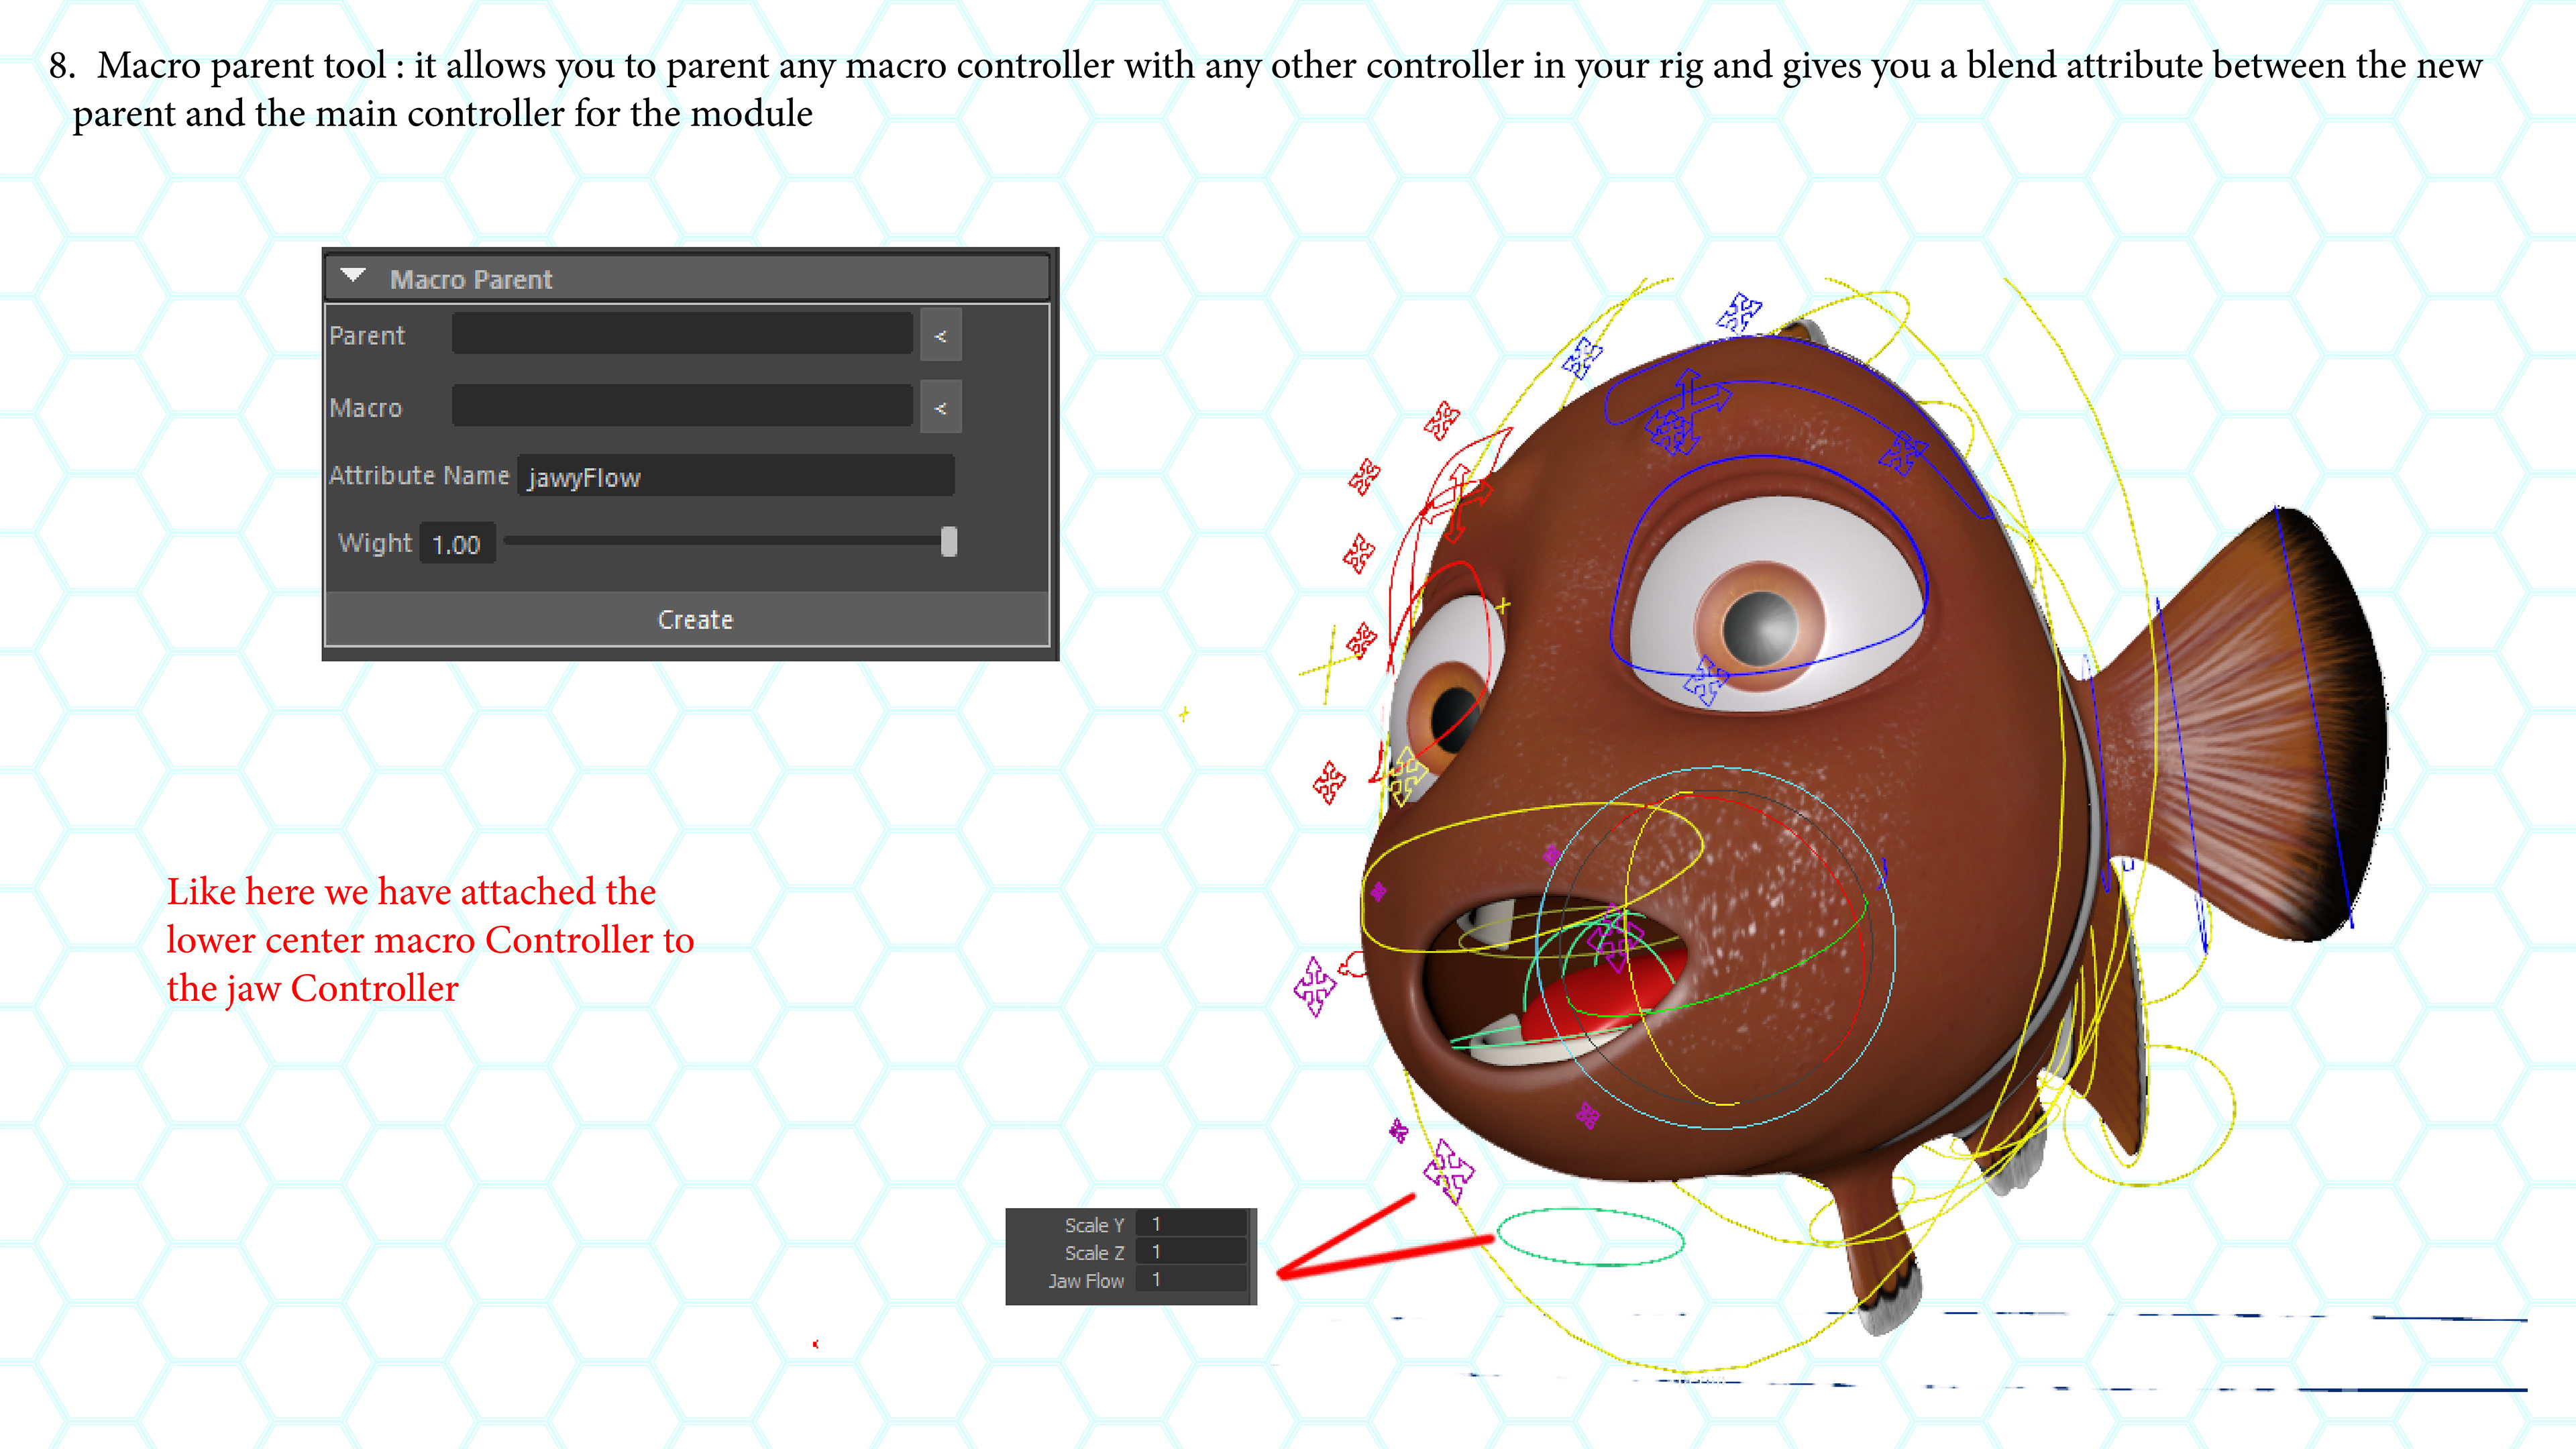Click the Wight slider handle
2576x1449 pixels.
[948, 542]
